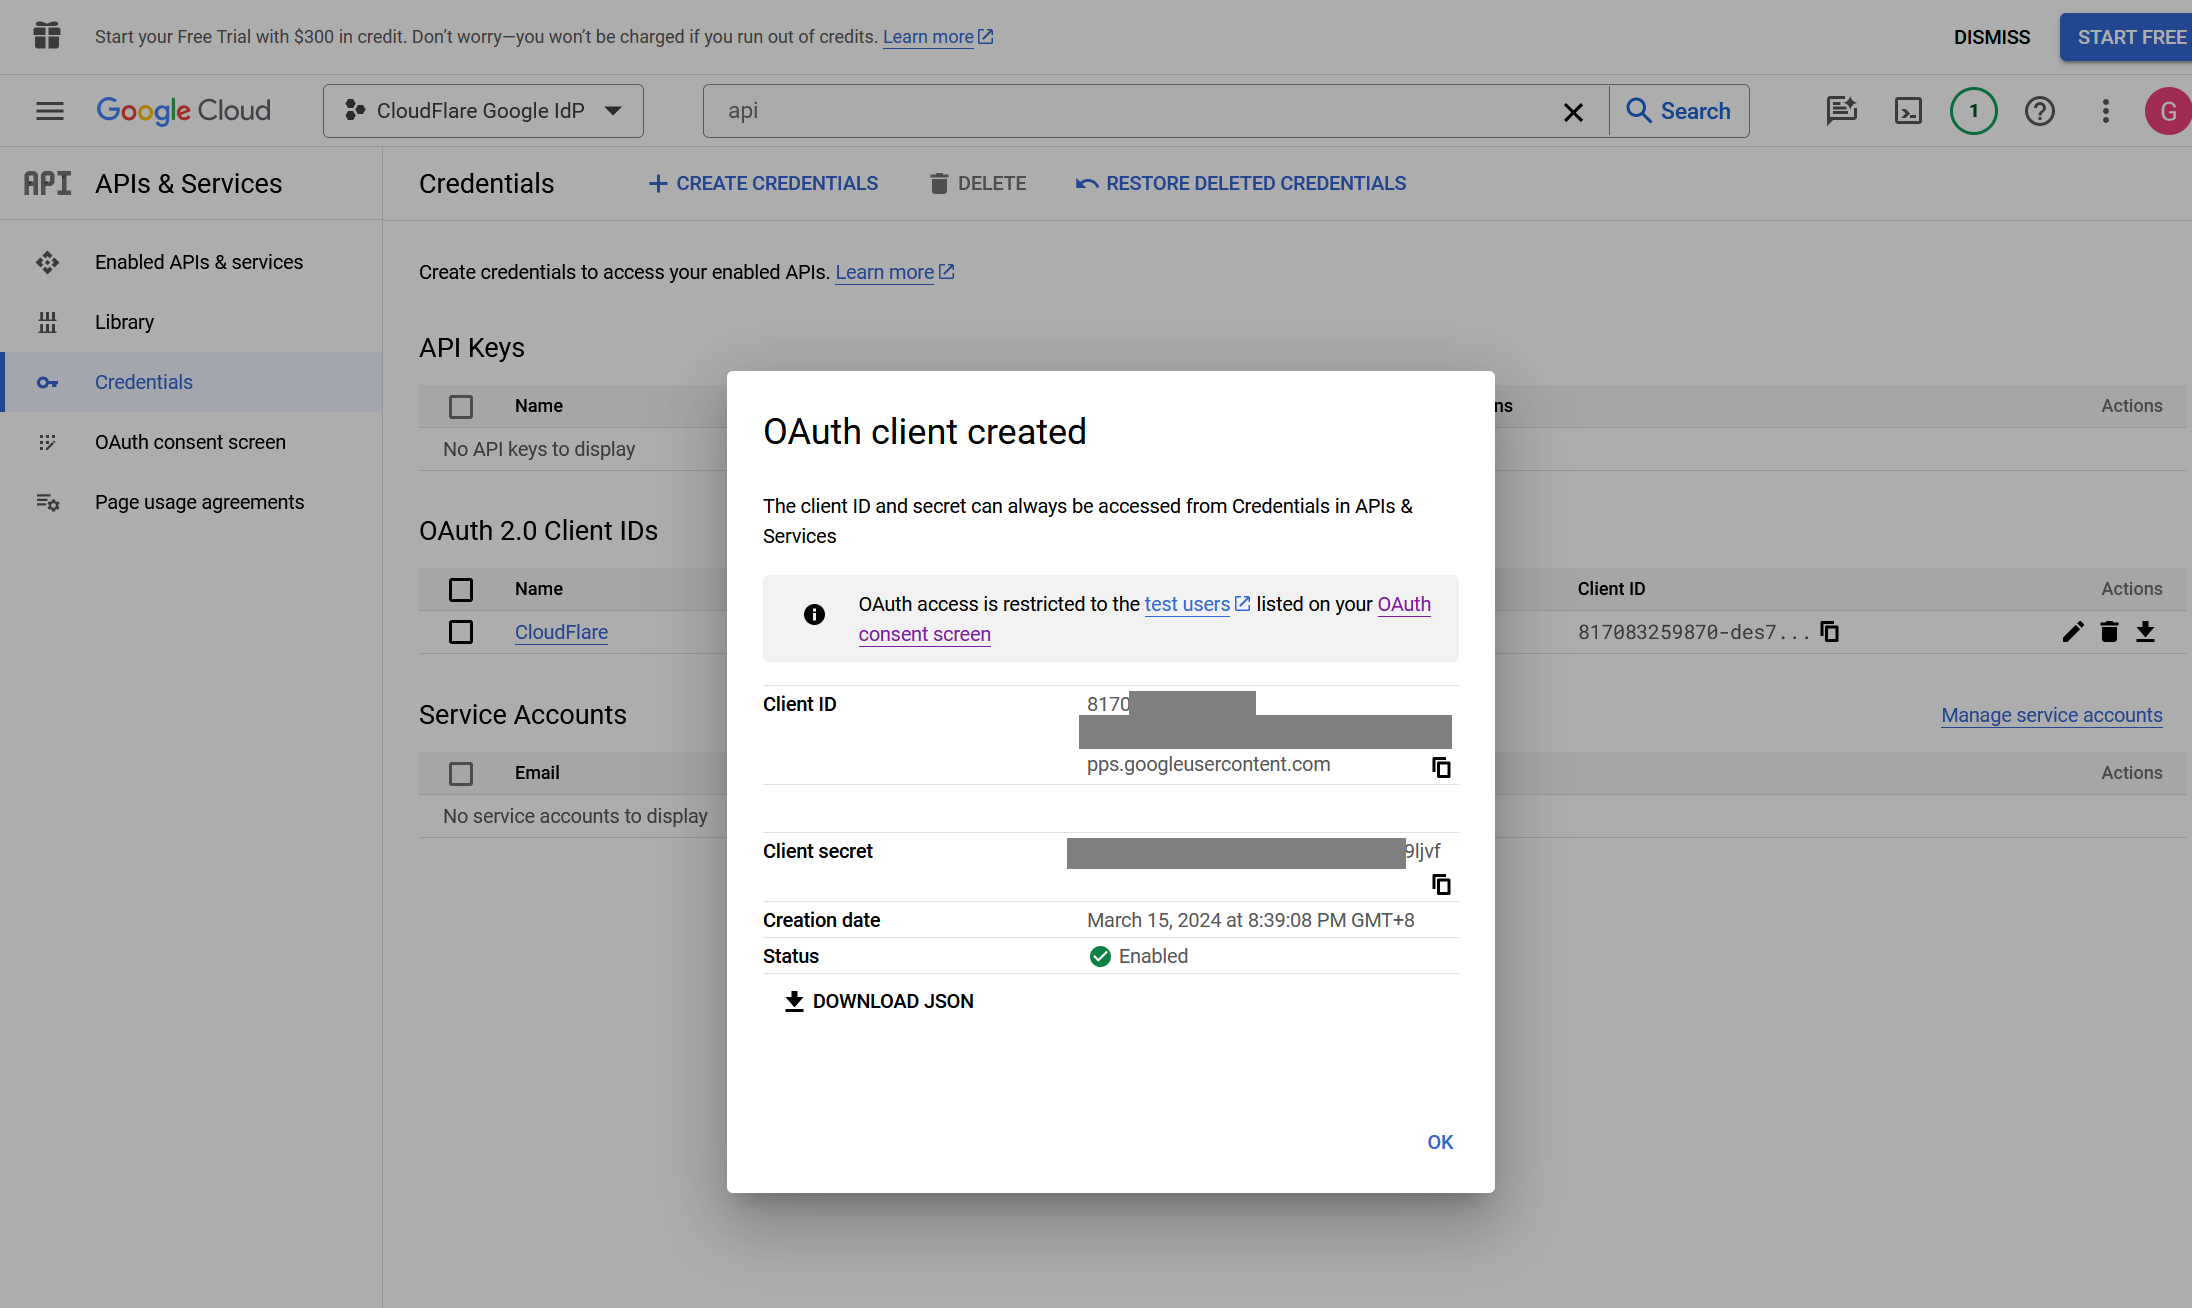Click the OAuth consent screen icon

[x=47, y=442]
